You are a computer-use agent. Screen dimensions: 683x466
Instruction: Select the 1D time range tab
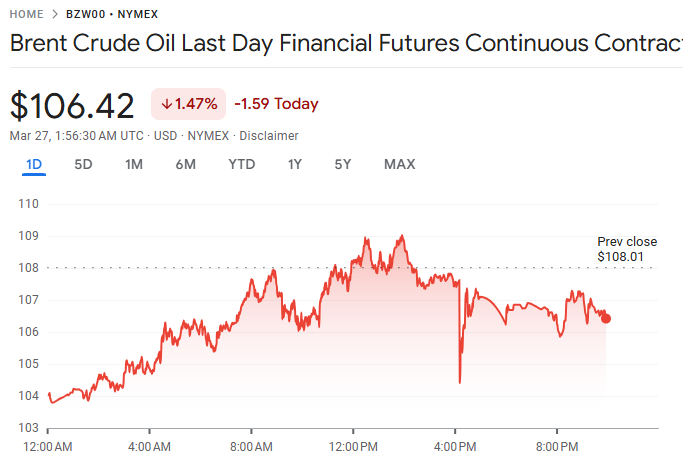point(34,165)
